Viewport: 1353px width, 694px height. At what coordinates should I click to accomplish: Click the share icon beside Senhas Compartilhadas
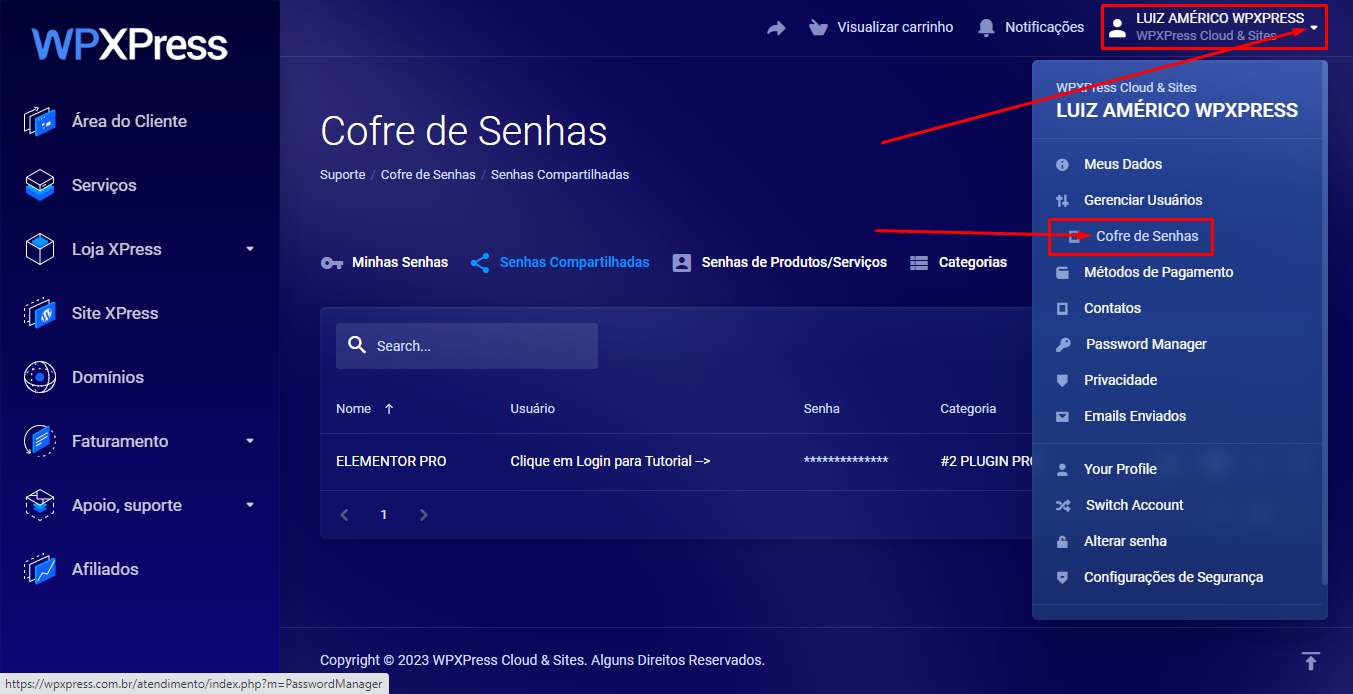(480, 263)
